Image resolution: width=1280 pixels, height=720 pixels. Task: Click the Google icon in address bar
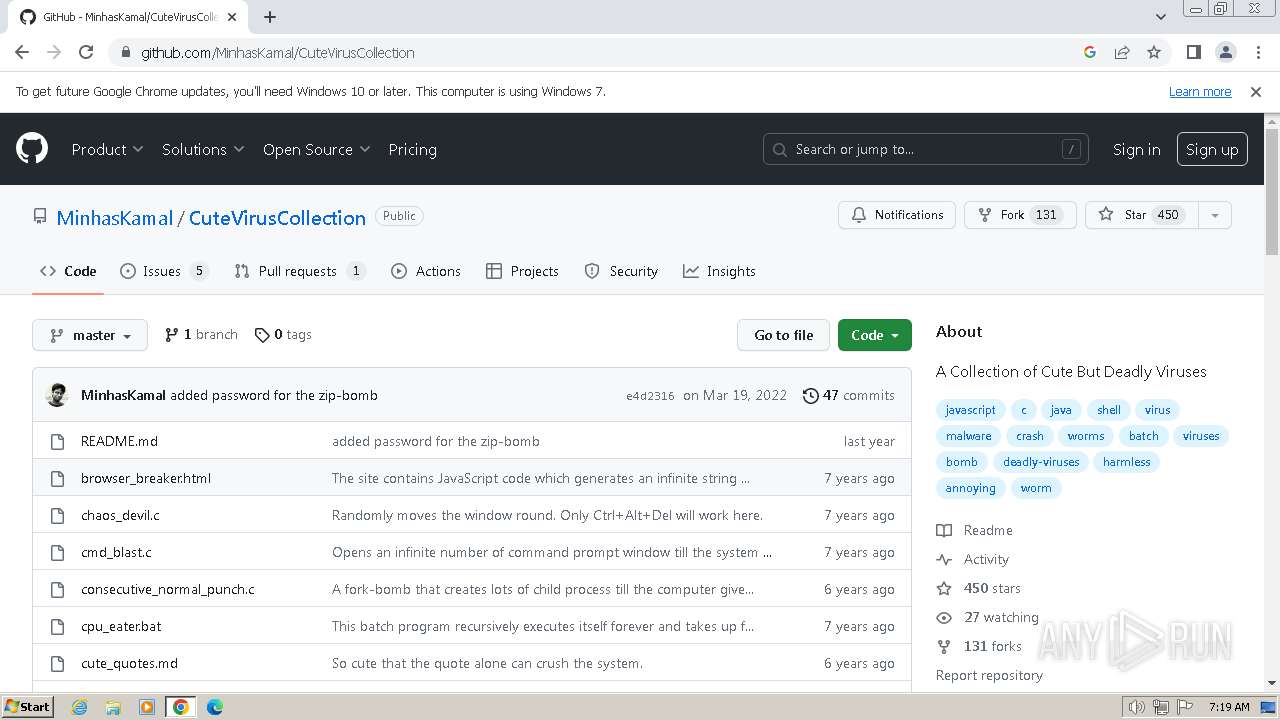(1090, 52)
